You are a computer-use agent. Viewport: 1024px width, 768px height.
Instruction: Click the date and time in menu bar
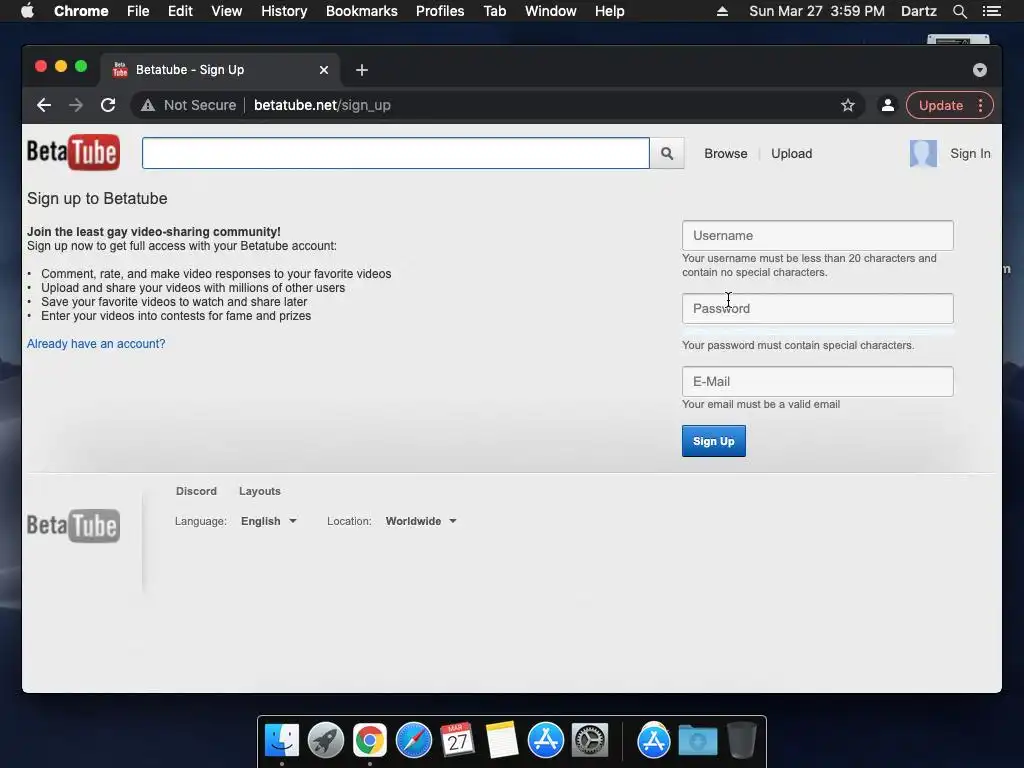click(816, 11)
